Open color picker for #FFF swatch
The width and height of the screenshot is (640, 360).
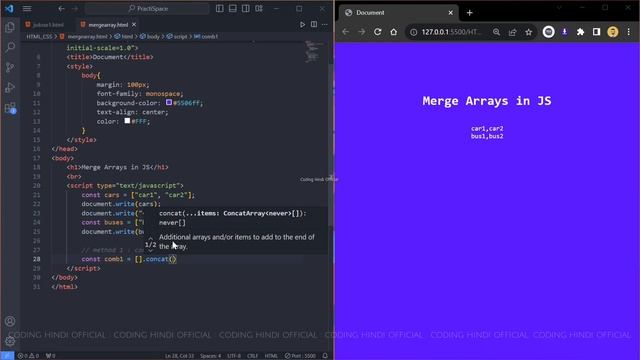click(127, 121)
